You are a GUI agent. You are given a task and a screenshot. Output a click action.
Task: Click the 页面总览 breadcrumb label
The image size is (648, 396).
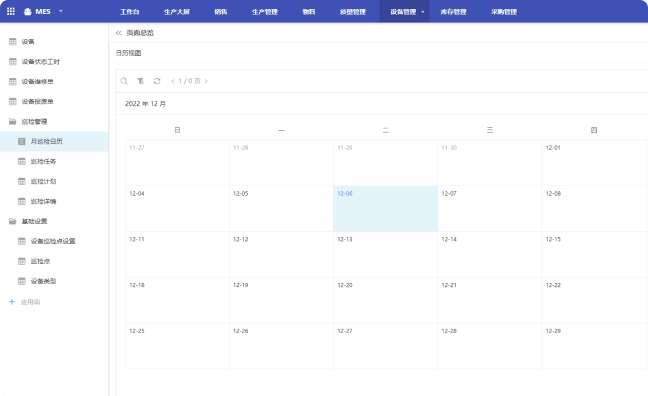click(x=140, y=33)
